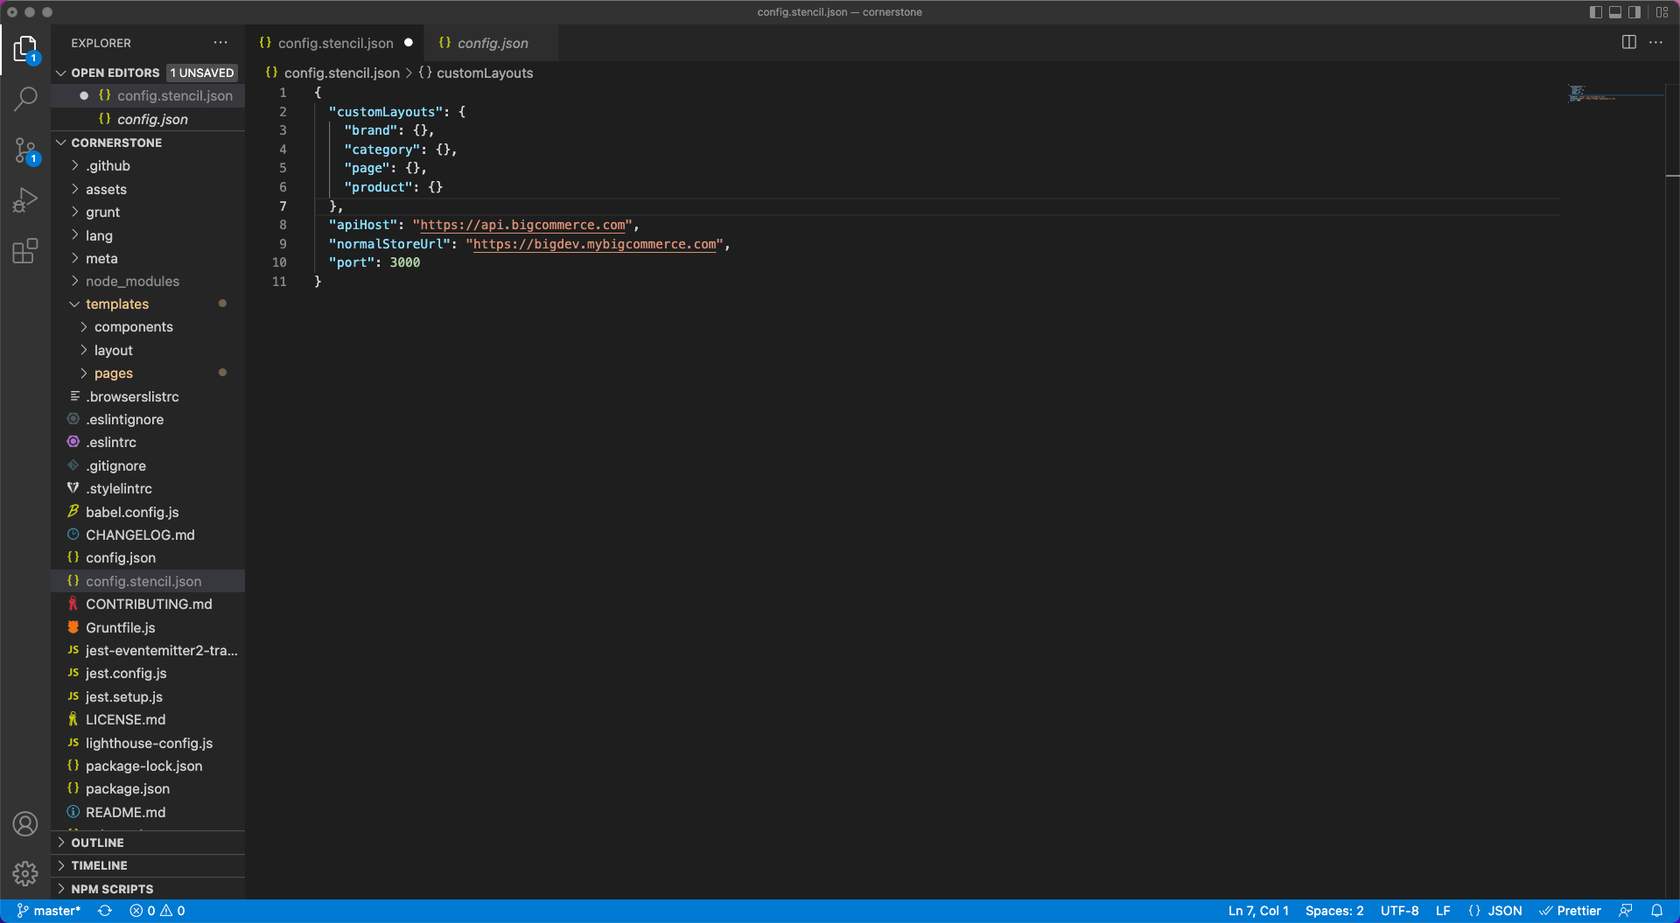Screen dimensions: 1680x923
Task: Open package.json from the file tree
Action: (x=127, y=789)
